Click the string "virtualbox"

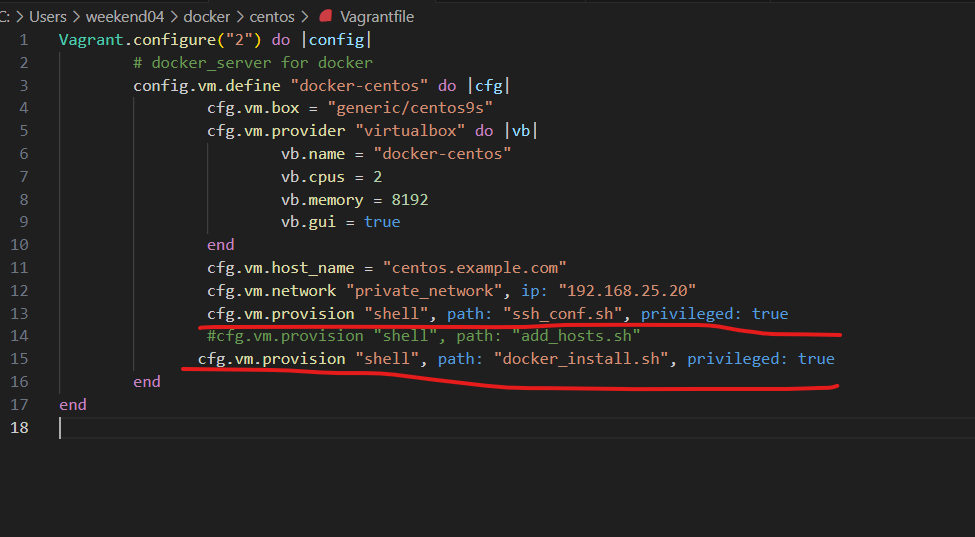(x=410, y=131)
